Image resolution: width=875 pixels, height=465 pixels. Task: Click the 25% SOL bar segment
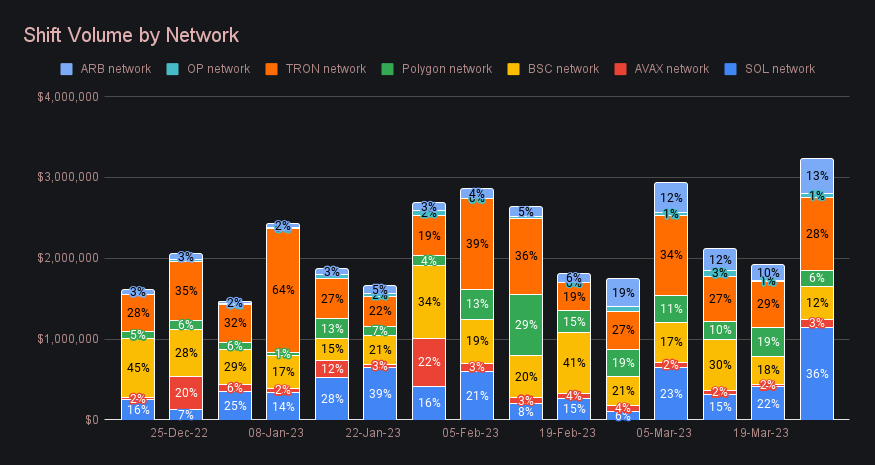235,405
